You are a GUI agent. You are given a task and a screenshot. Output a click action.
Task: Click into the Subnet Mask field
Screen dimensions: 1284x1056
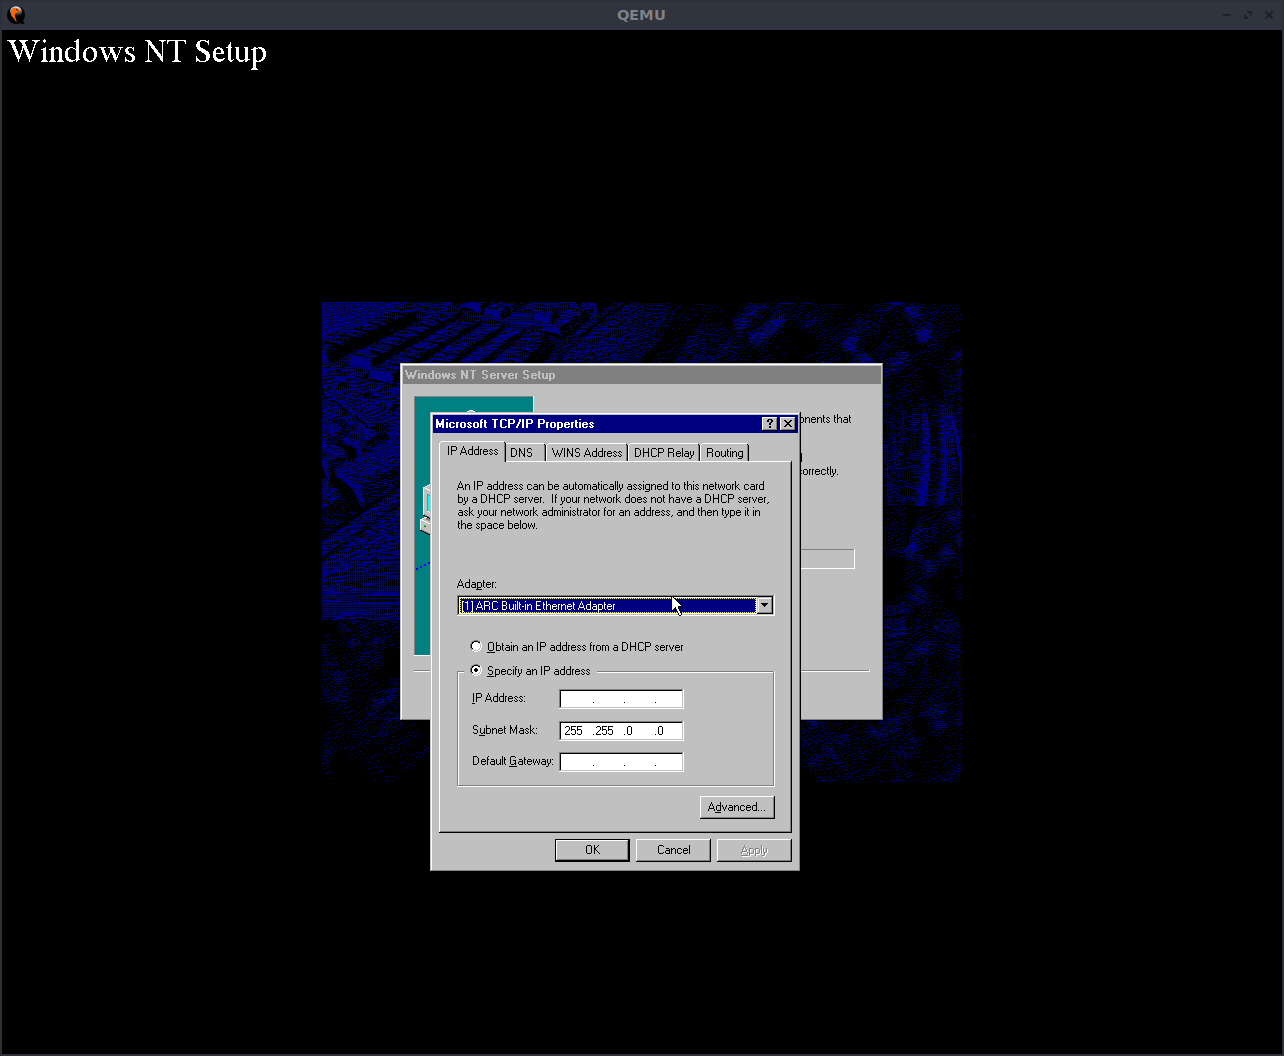point(621,731)
